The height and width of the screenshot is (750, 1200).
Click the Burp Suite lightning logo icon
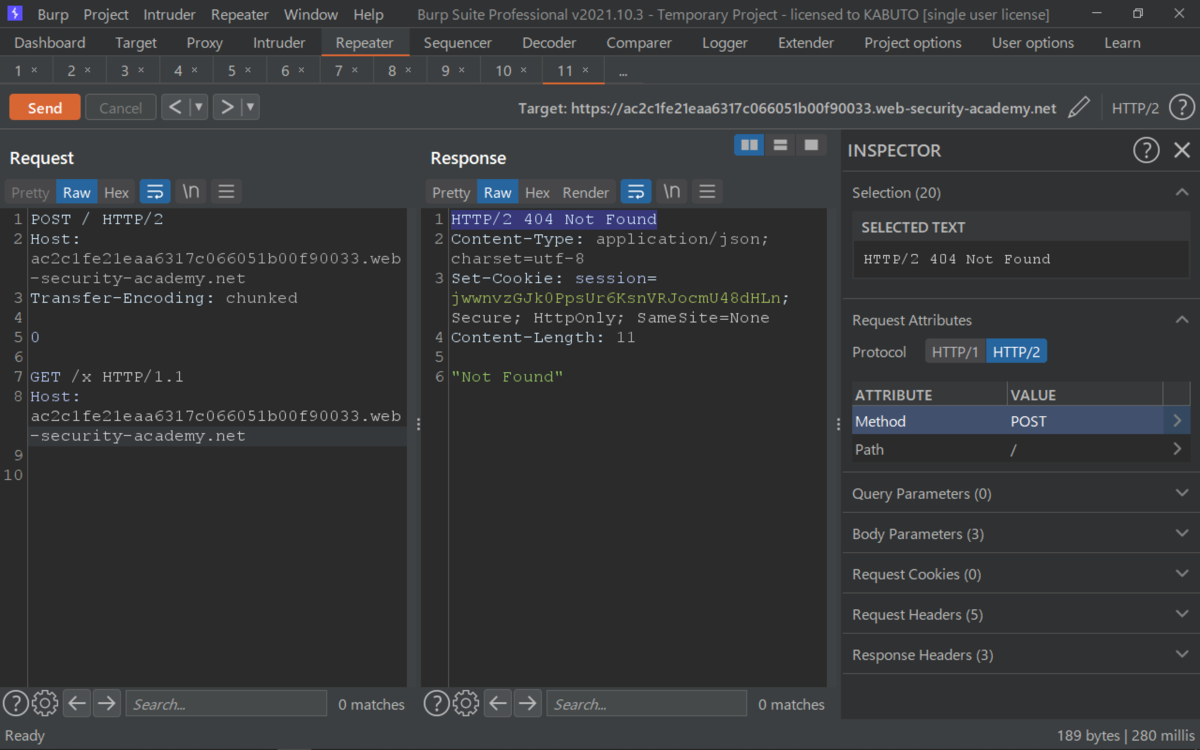pyautogui.click(x=14, y=14)
